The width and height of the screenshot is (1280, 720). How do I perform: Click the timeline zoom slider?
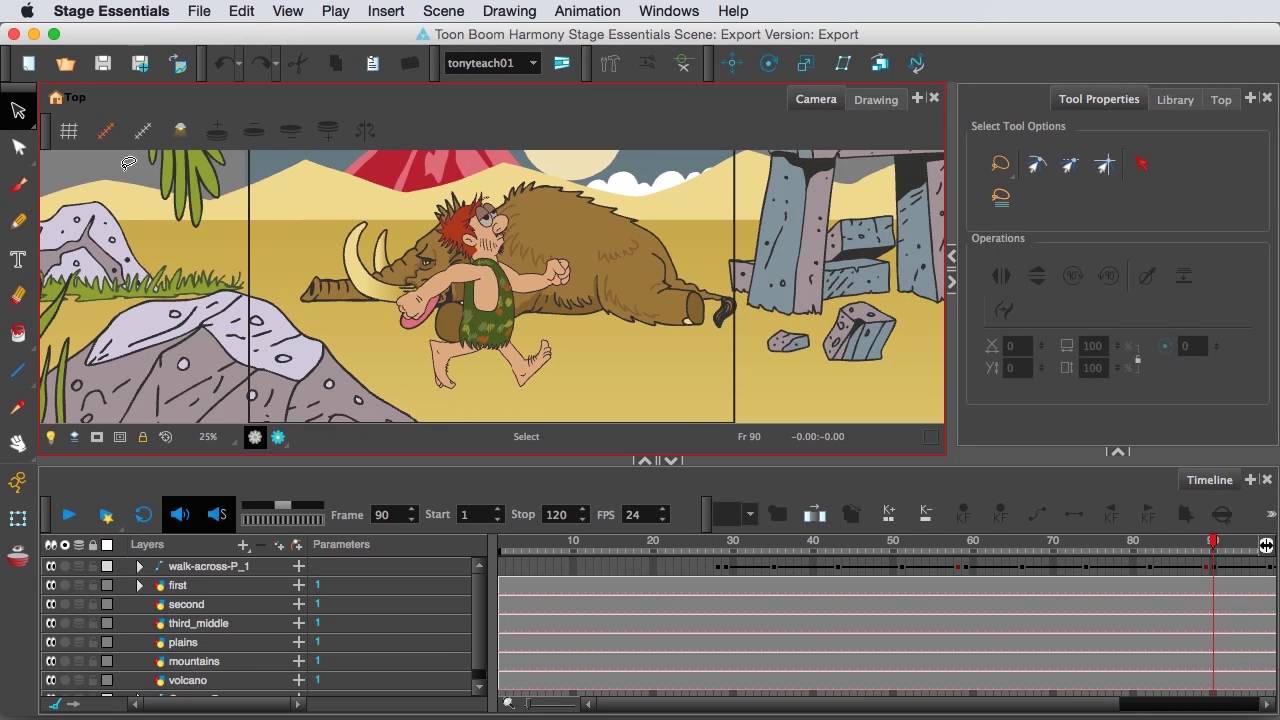pyautogui.click(x=552, y=704)
